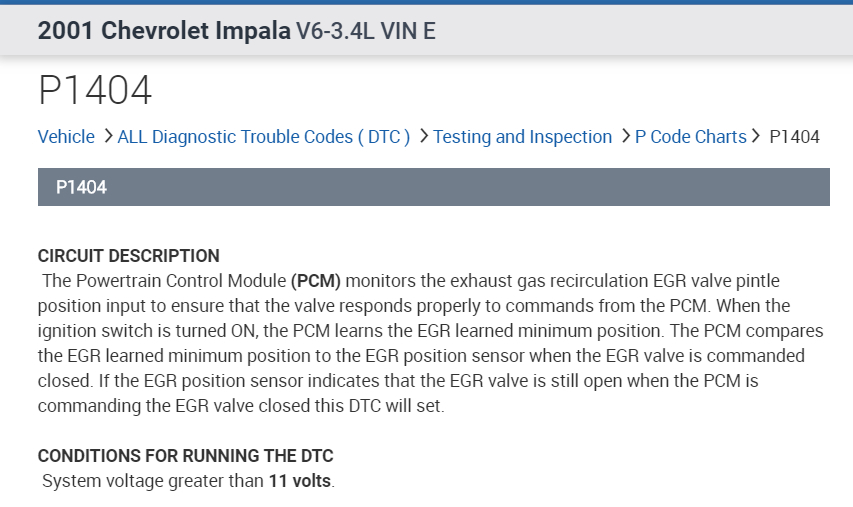Click the large P1404 page heading
The height and width of the screenshot is (507, 853).
pyautogui.click(x=95, y=90)
